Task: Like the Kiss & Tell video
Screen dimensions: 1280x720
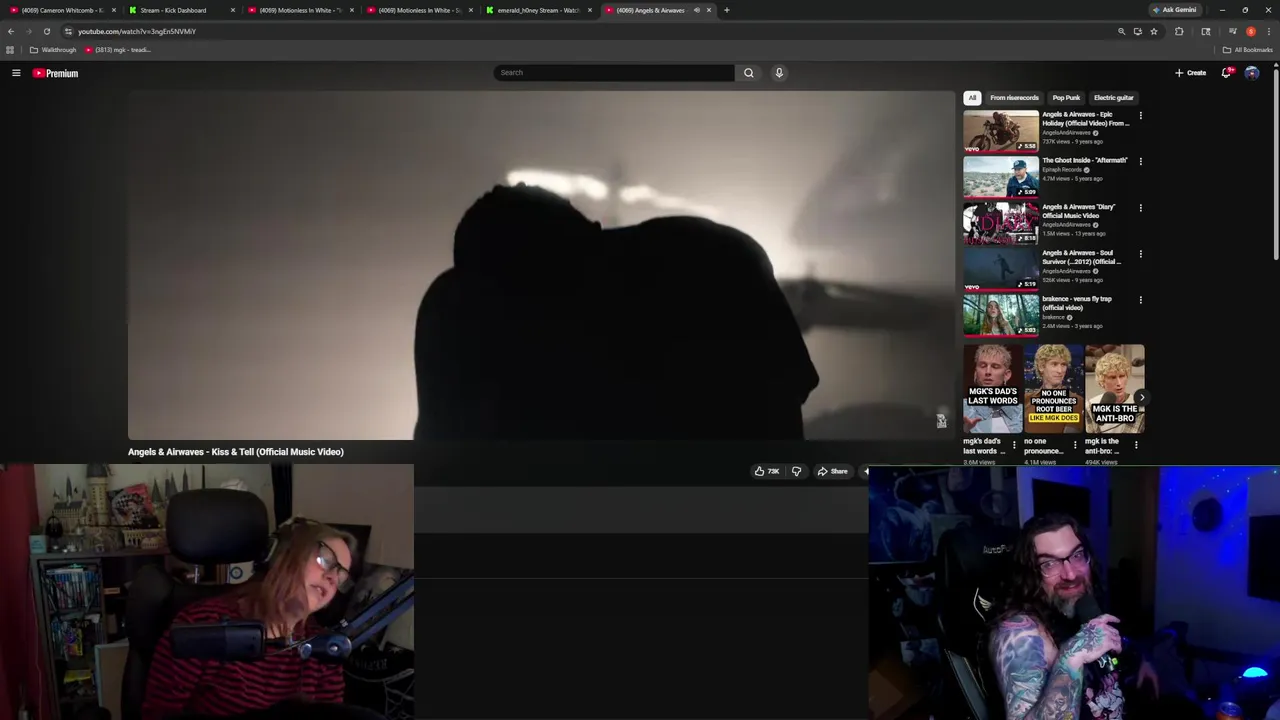Action: point(767,471)
